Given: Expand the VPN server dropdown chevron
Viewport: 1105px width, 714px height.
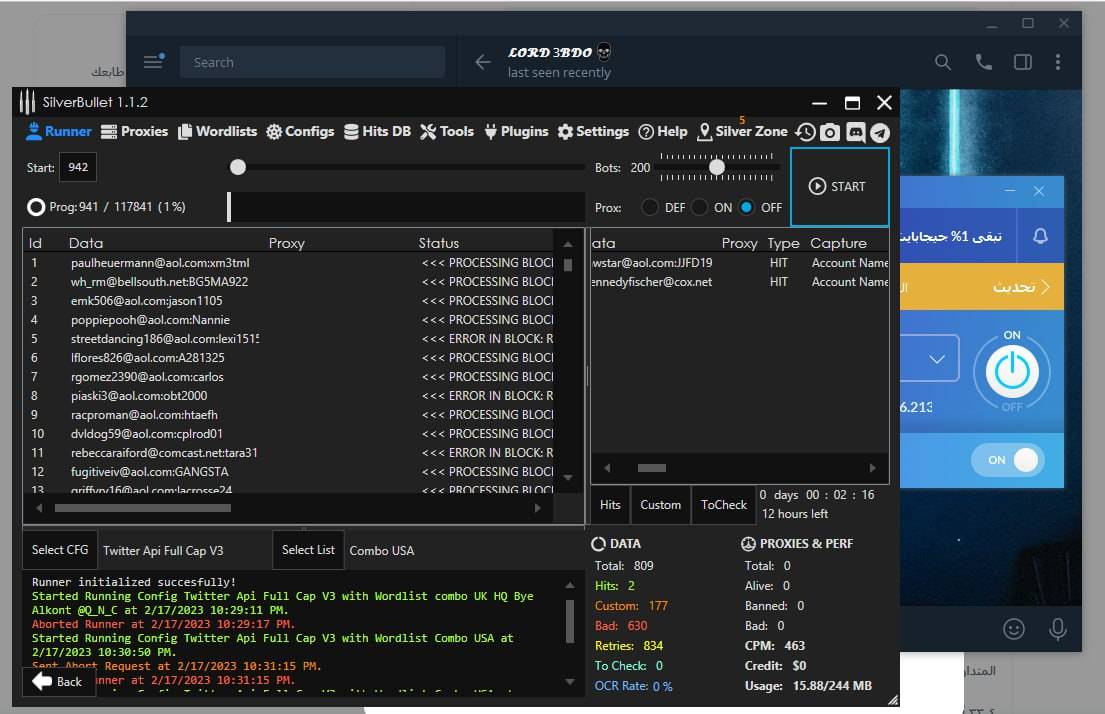Looking at the screenshot, I should pos(937,359).
